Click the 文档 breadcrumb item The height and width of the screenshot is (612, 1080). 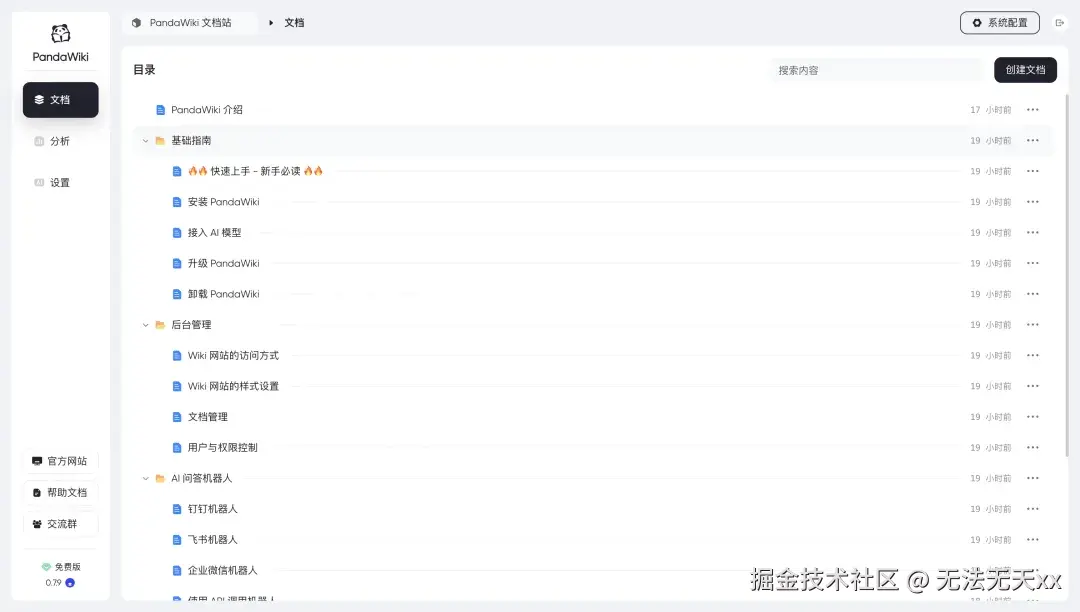[294, 23]
